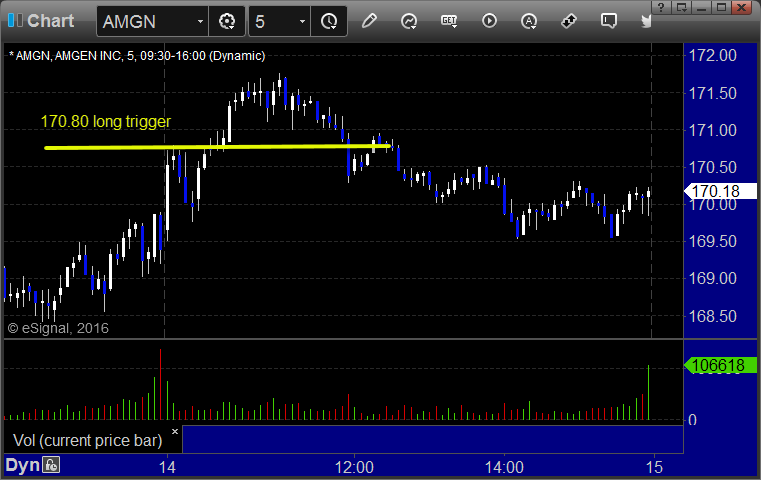Screen dimensions: 761x480
Task: Click the Twitter bird icon
Action: [x=646, y=21]
